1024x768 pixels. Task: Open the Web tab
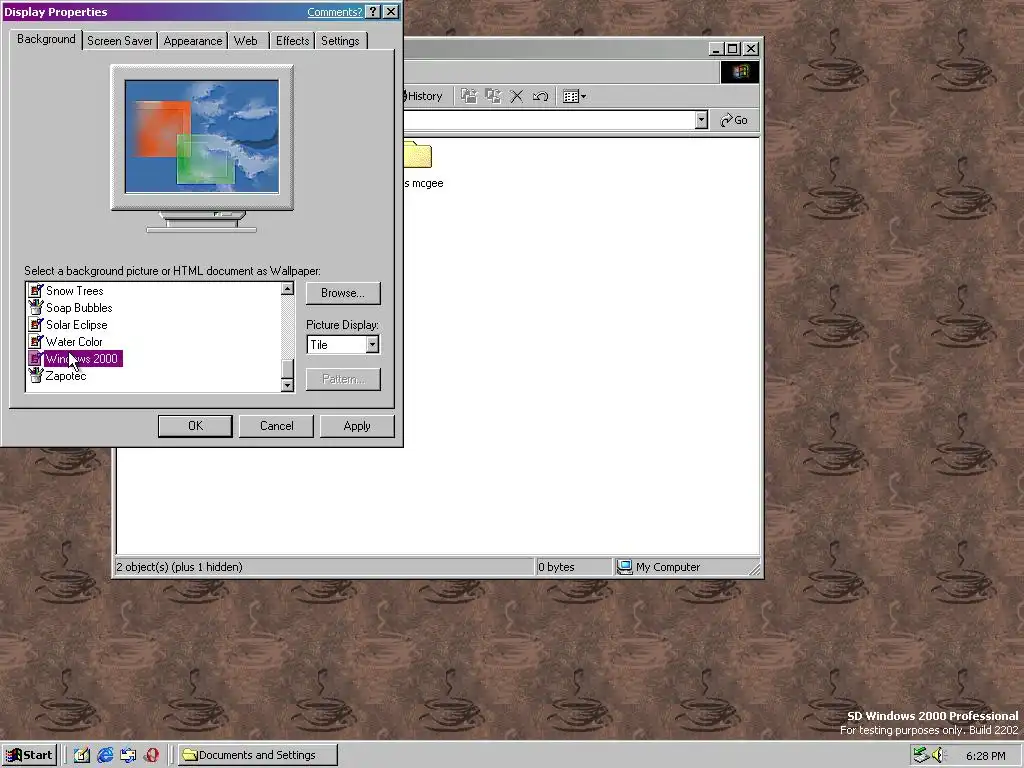246,40
